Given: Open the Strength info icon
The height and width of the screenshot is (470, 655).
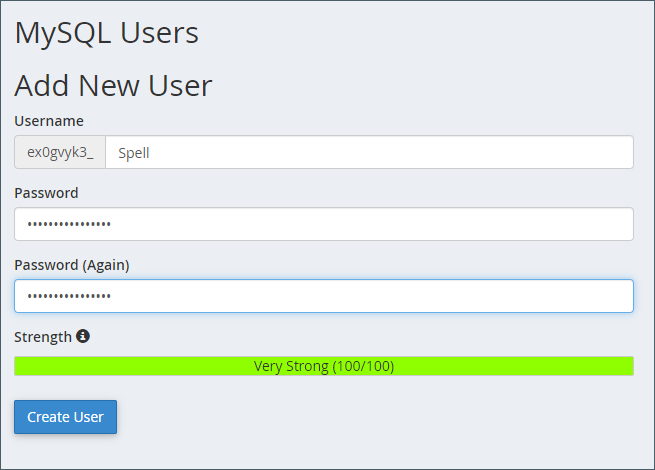Looking at the screenshot, I should click(x=83, y=336).
